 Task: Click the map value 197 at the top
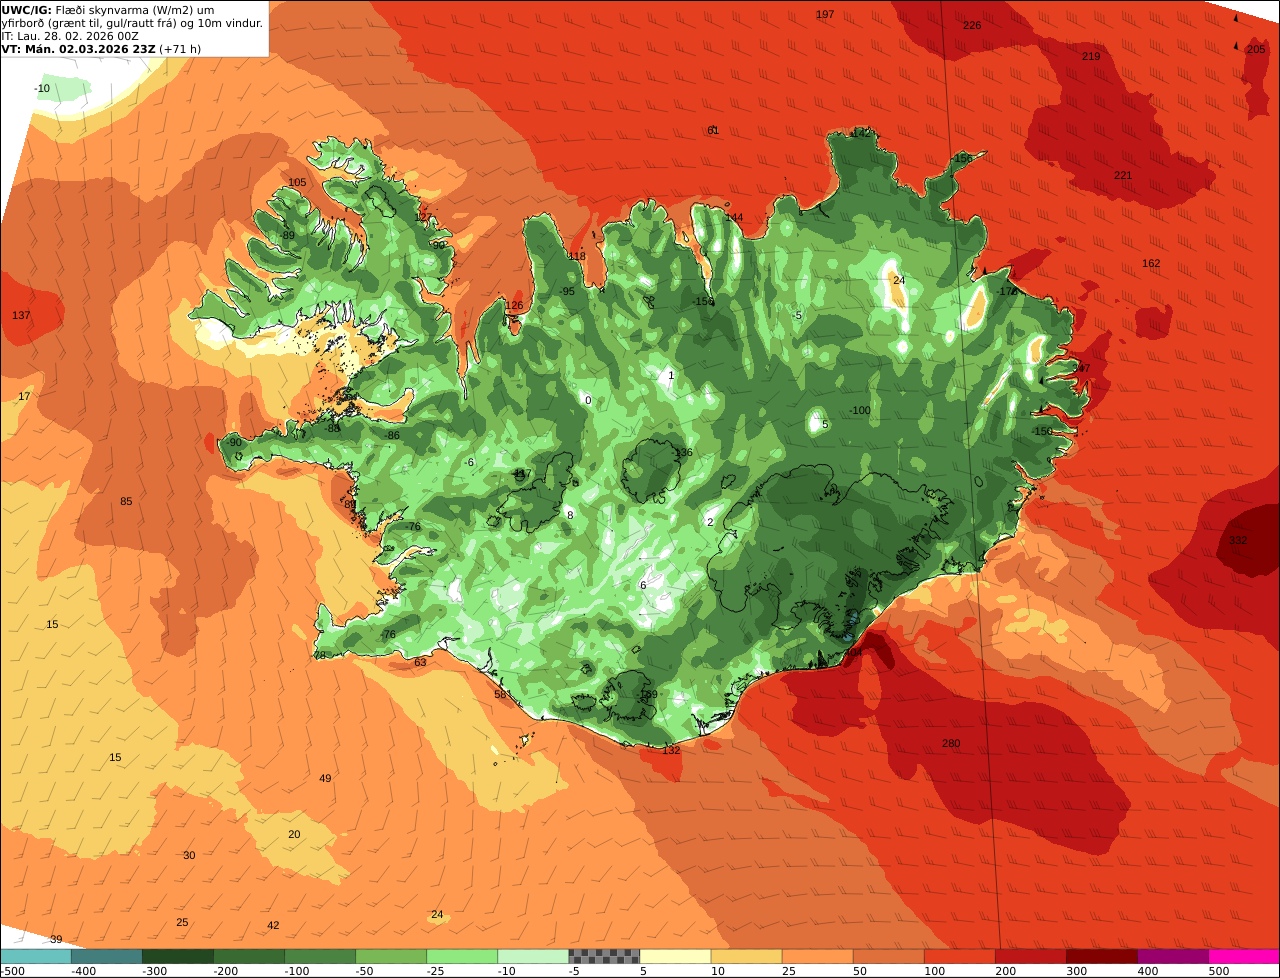[825, 14]
